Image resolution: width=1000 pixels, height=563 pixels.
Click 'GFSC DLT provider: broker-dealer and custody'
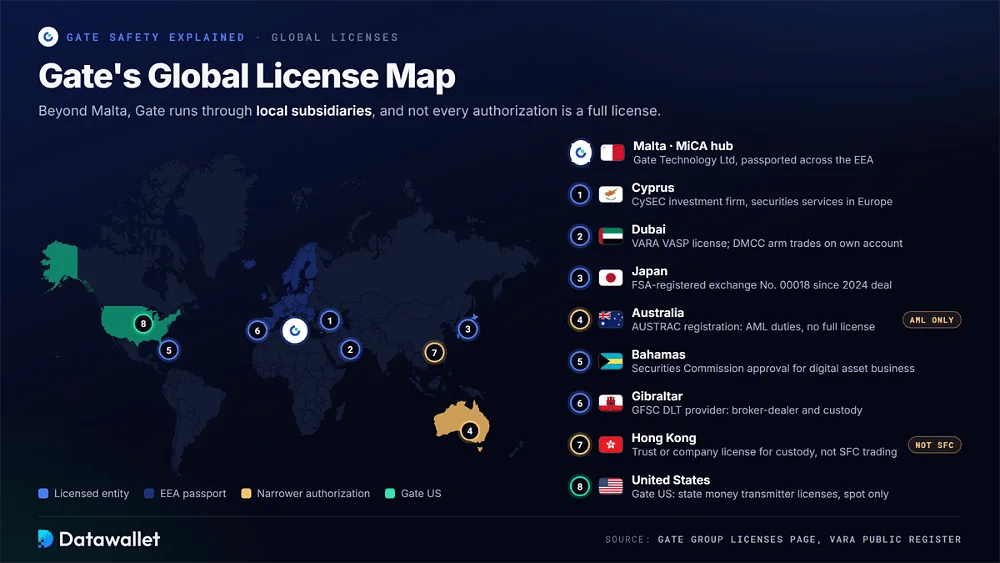point(747,411)
